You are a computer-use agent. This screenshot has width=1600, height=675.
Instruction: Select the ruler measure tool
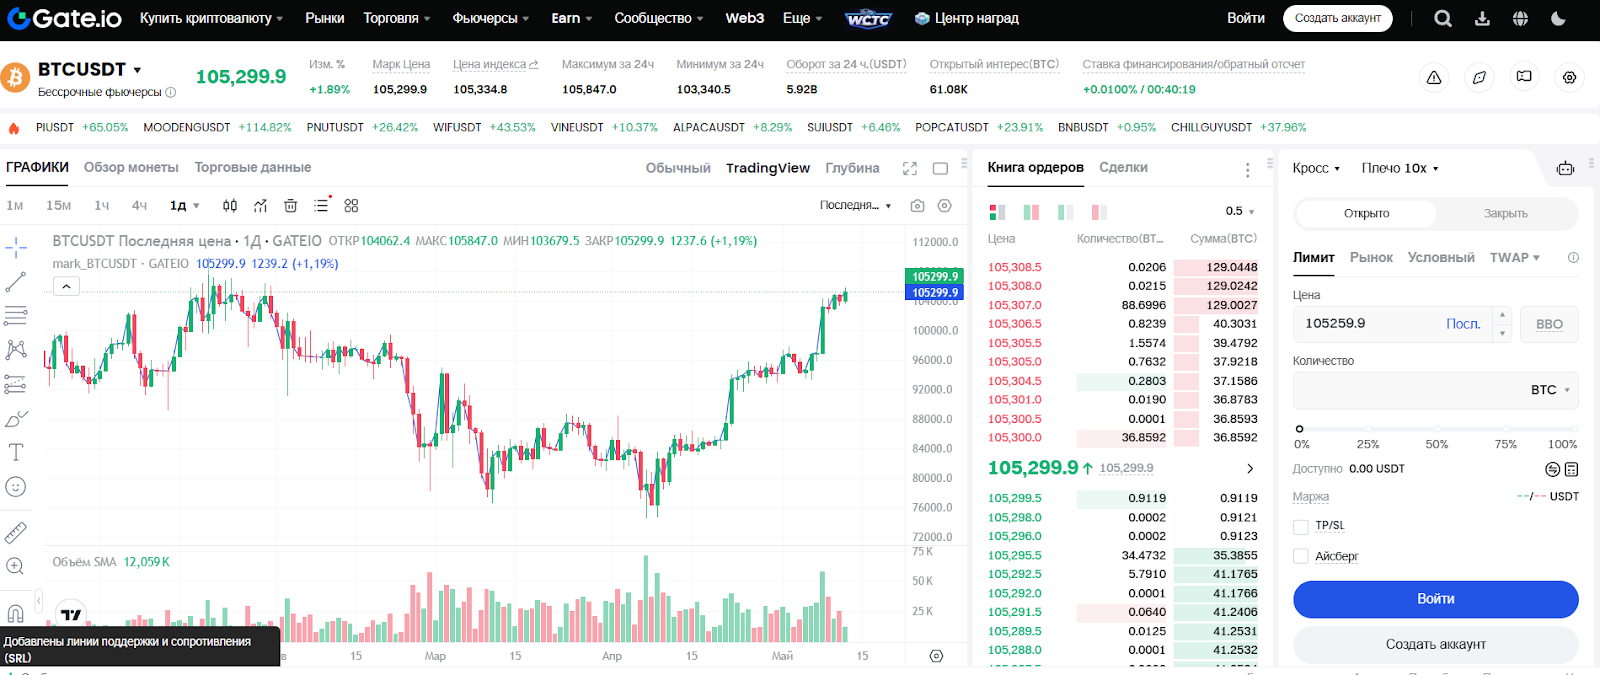(x=16, y=532)
